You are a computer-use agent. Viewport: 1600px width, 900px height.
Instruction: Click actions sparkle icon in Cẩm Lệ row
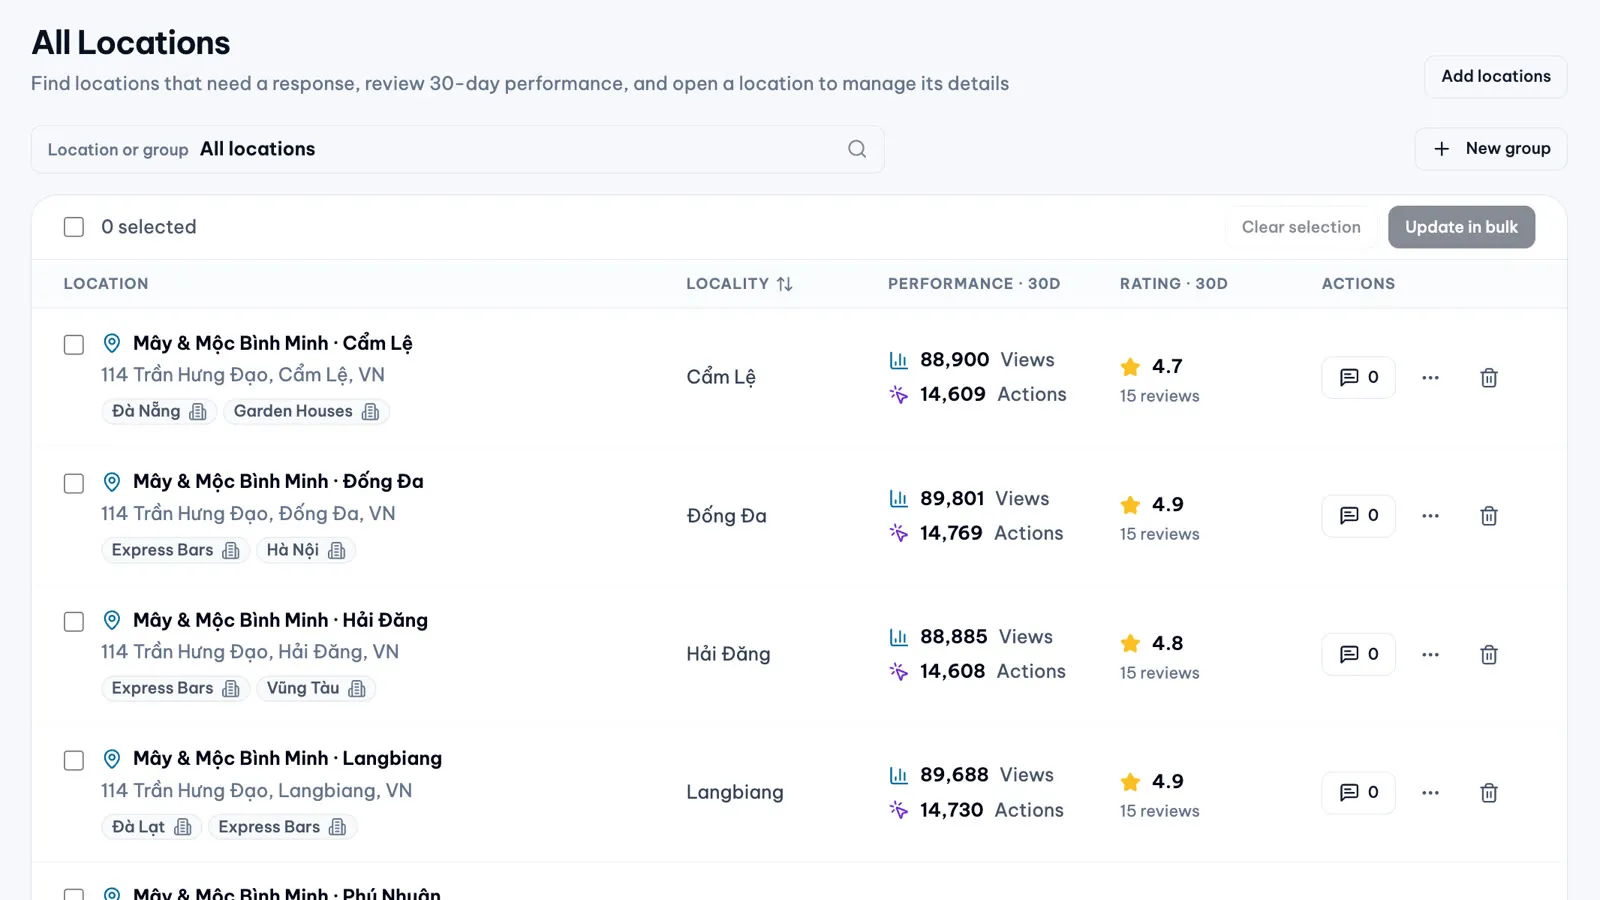coord(899,394)
